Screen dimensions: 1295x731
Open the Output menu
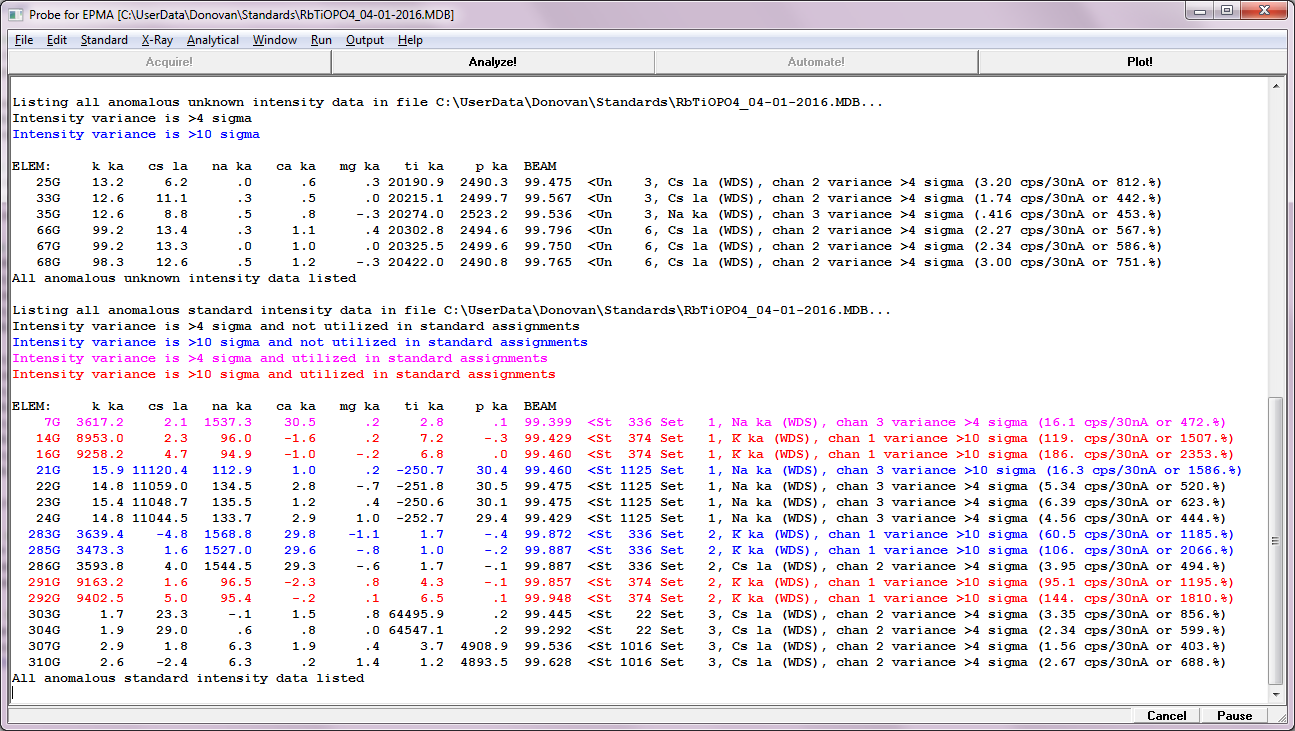point(365,40)
